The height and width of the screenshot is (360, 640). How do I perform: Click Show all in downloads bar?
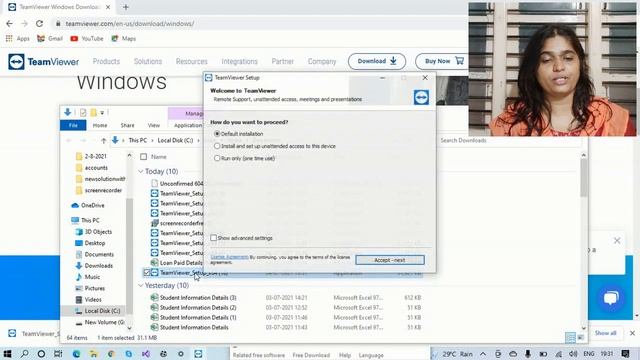click(x=605, y=333)
